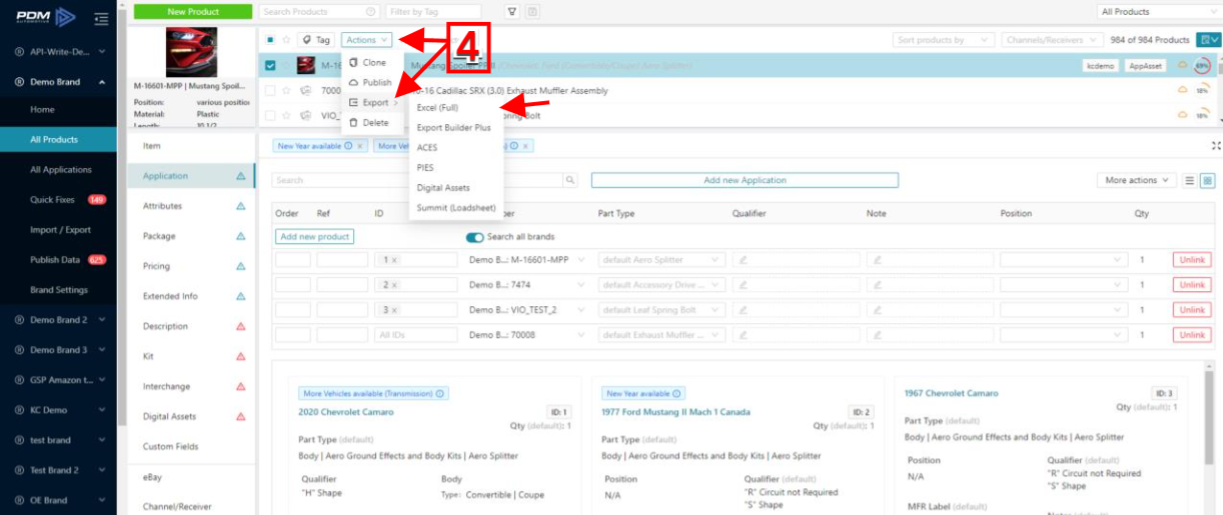
Task: Select PIES export option
Action: point(425,168)
